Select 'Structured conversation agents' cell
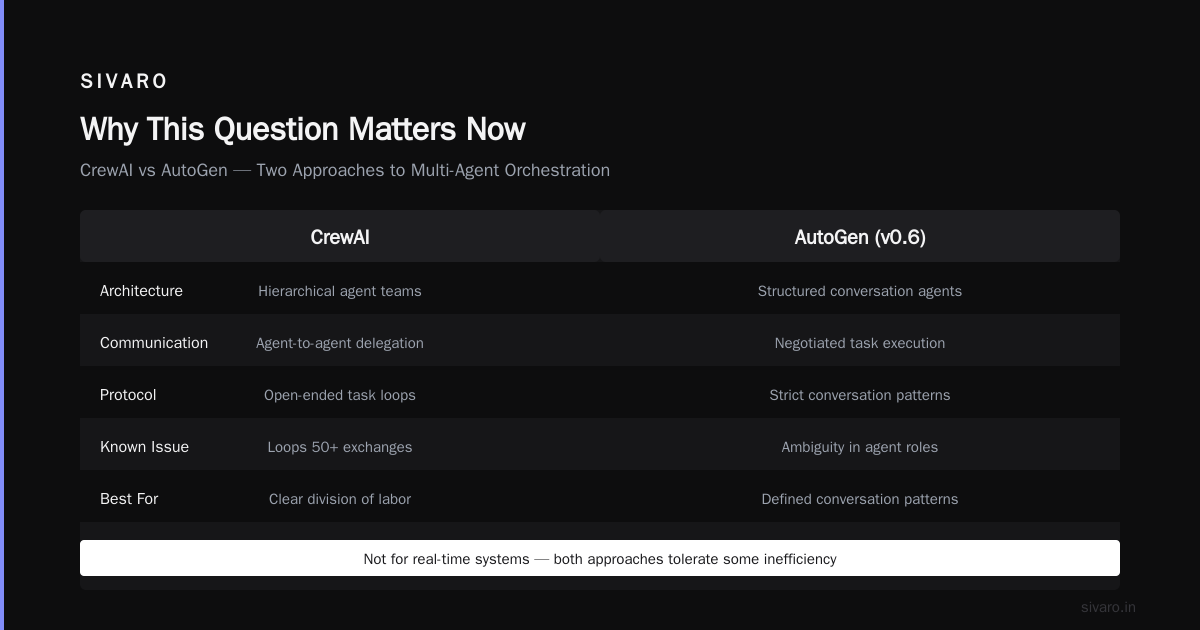This screenshot has height=630, width=1200. (x=860, y=291)
